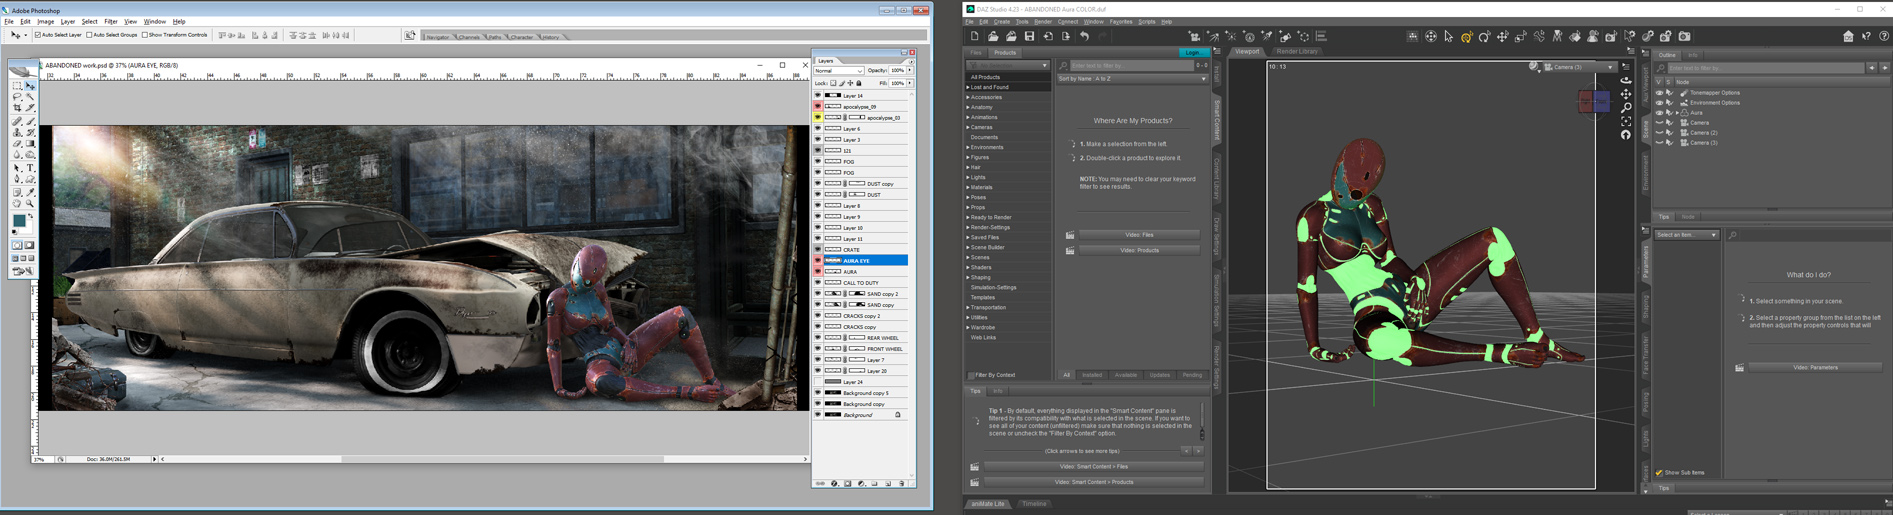
Task: Open the Filter menu in Photoshop
Action: coord(110,21)
